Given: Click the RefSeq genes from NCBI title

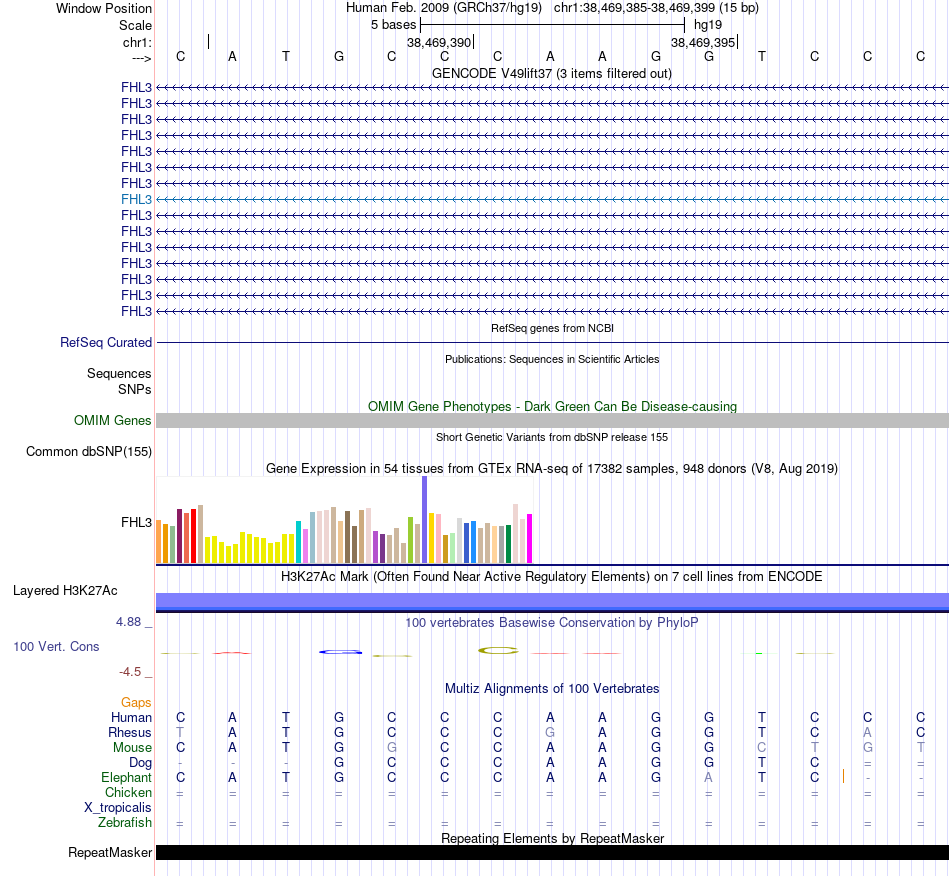Looking at the screenshot, I should [552, 328].
